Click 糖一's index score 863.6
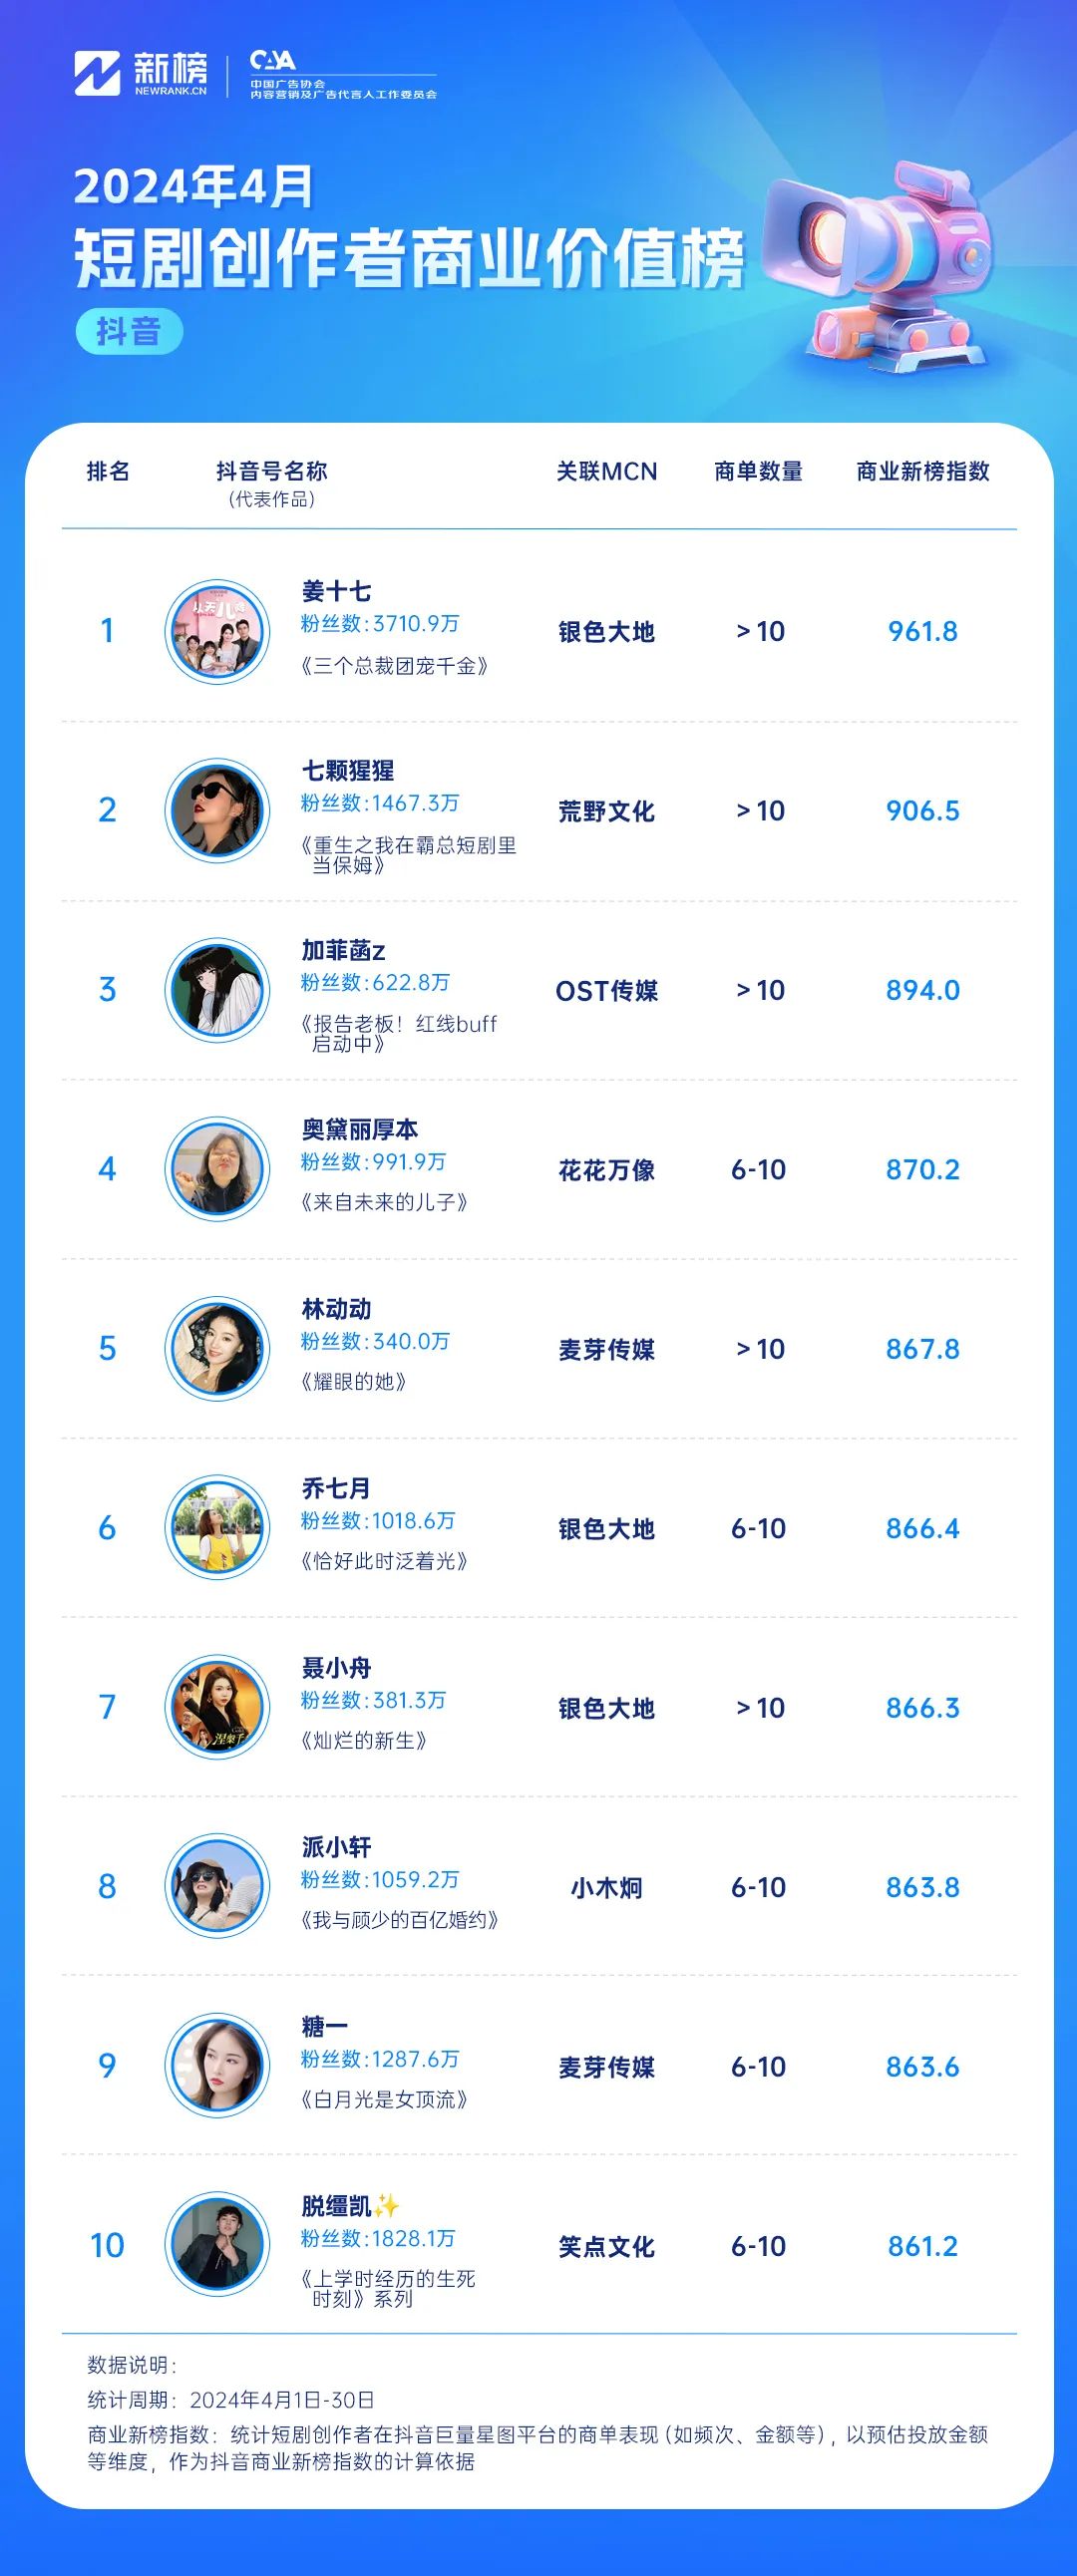Viewport: 1077px width, 2576px height. point(923,2066)
